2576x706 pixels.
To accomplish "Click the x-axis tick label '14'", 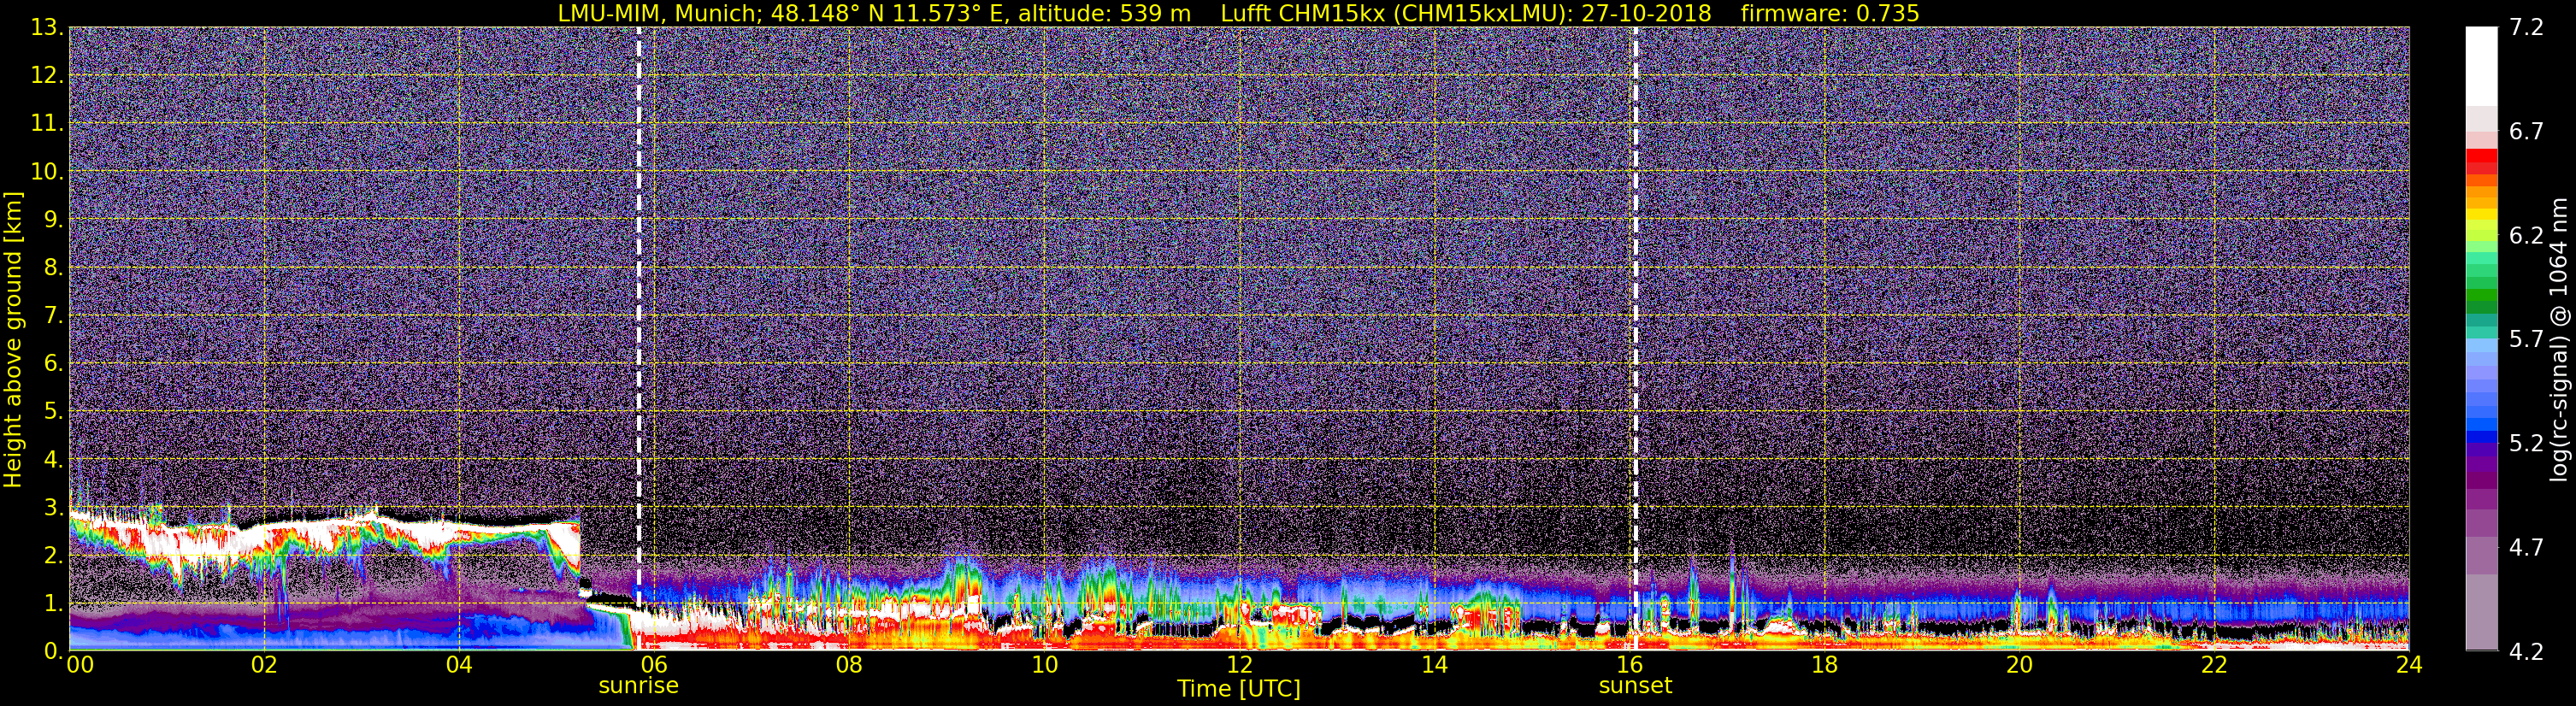I will click(x=1434, y=665).
